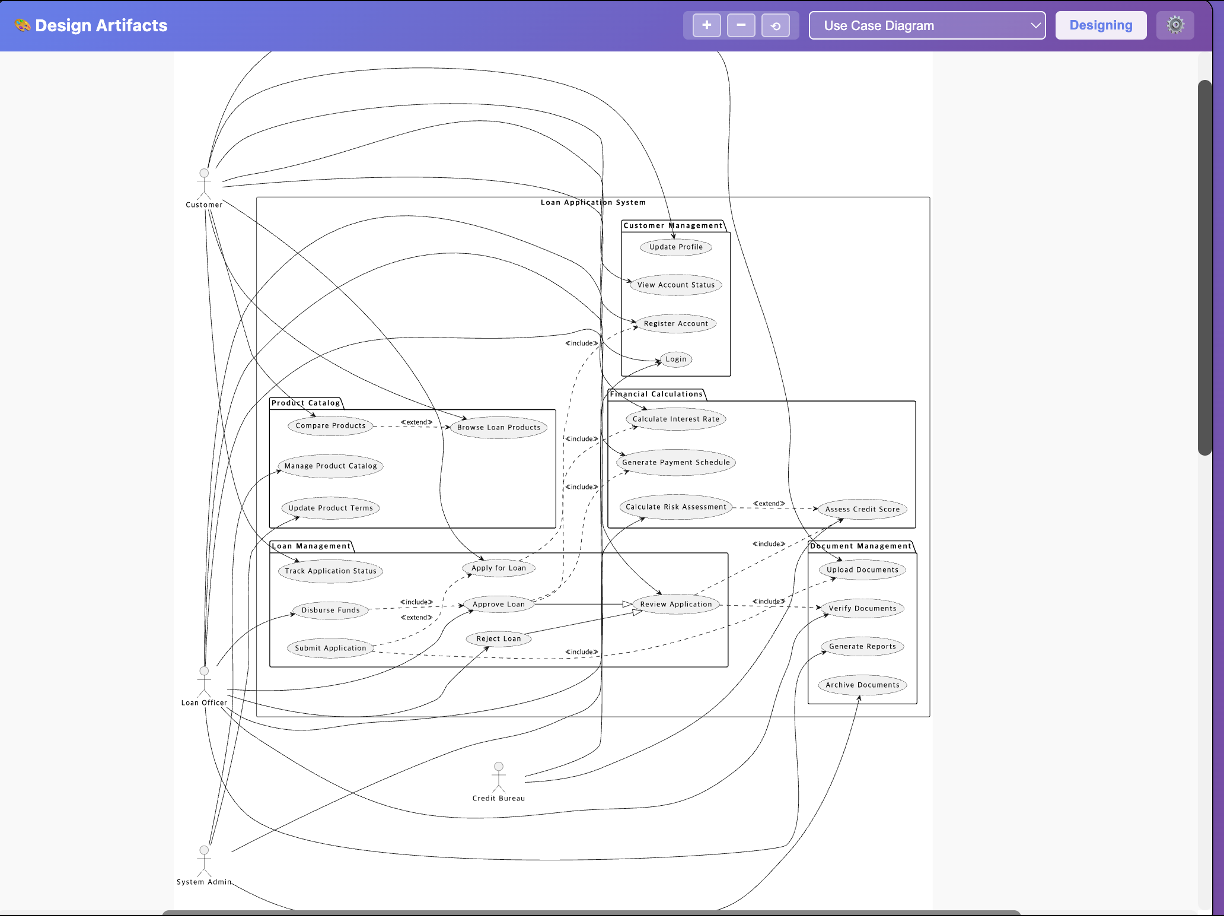Click the palette icon beside Design Artifacts
Screen dimensions: 1224x916
click(22, 26)
